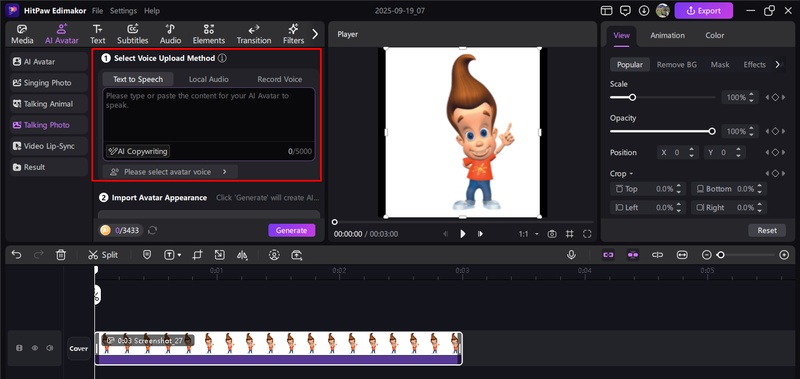Show the grid overlay in player

tap(569, 234)
